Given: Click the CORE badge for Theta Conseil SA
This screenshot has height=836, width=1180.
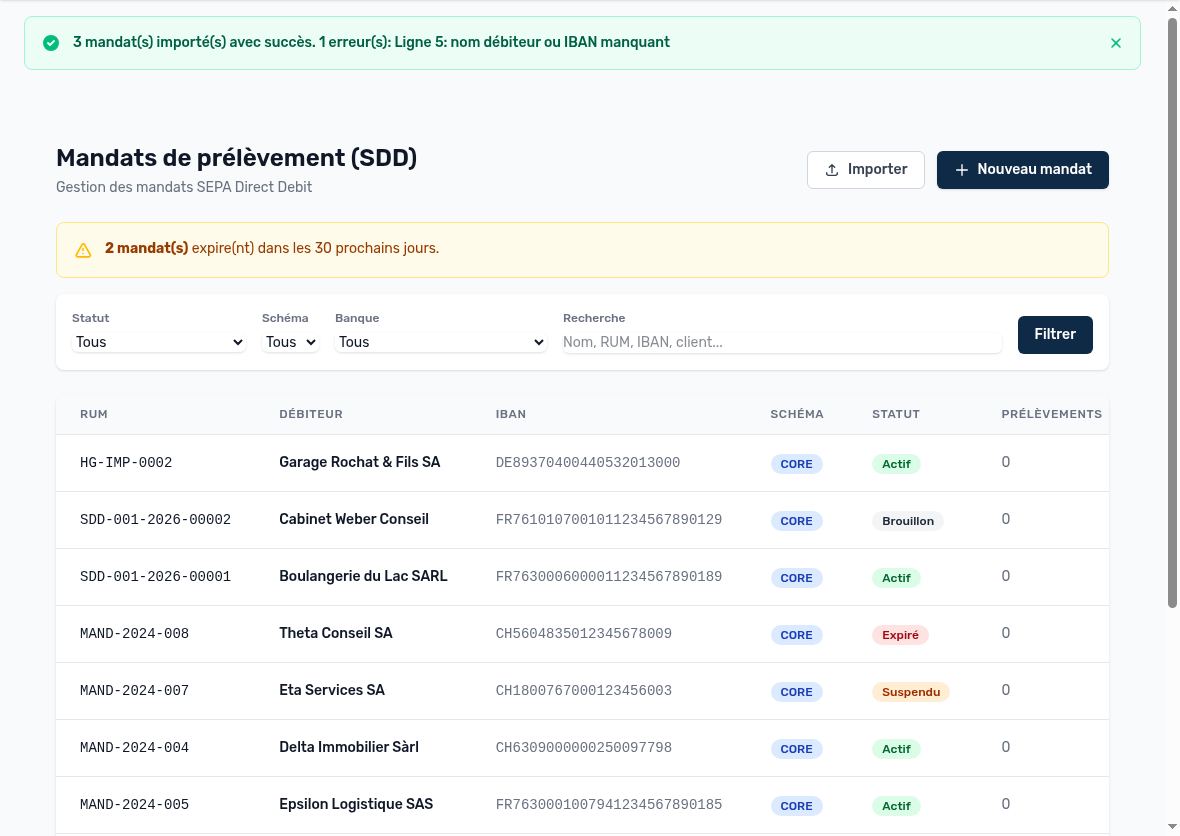Looking at the screenshot, I should point(796,635).
